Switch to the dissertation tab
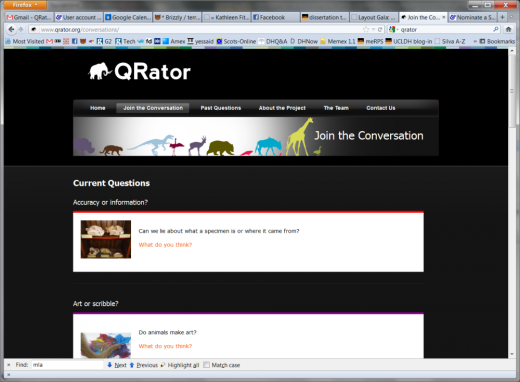520x382 pixels. point(325,17)
